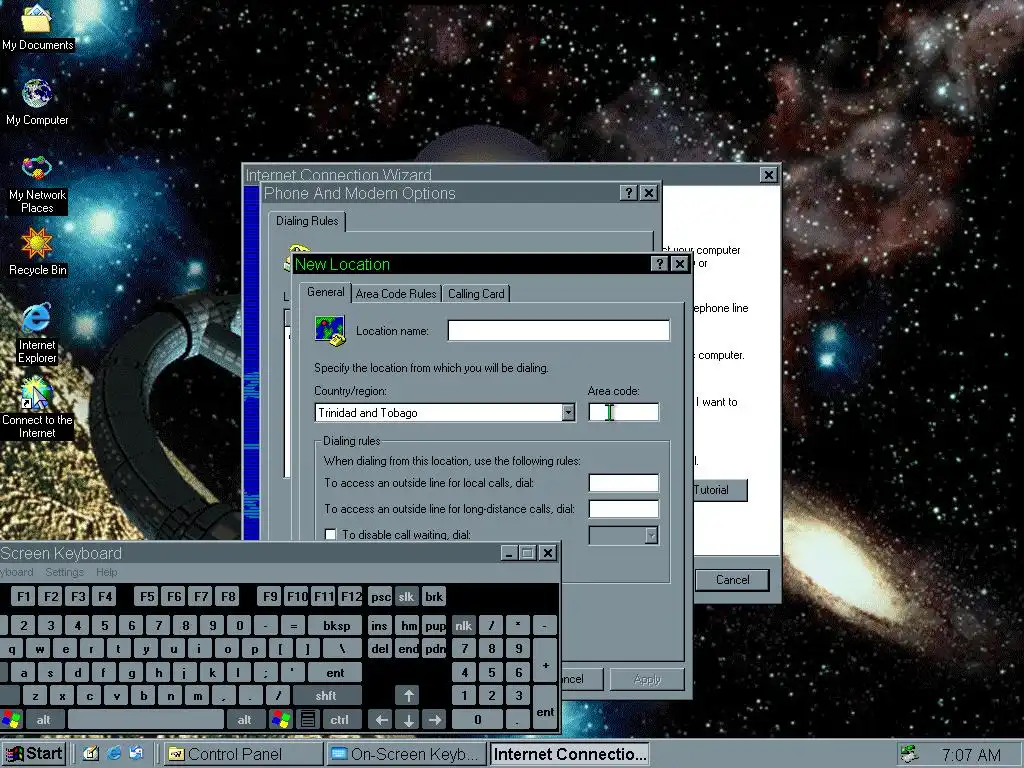Viewport: 1024px width, 768px height.
Task: Toggle the nlk num lock key
Action: (464, 626)
